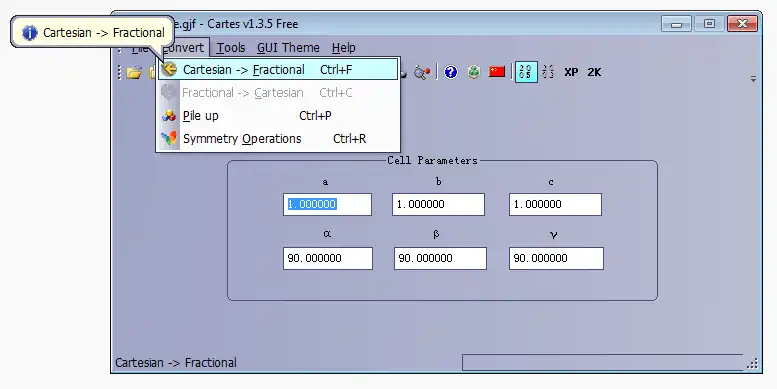Click the magnifier molecule toolbar icon

point(422,72)
